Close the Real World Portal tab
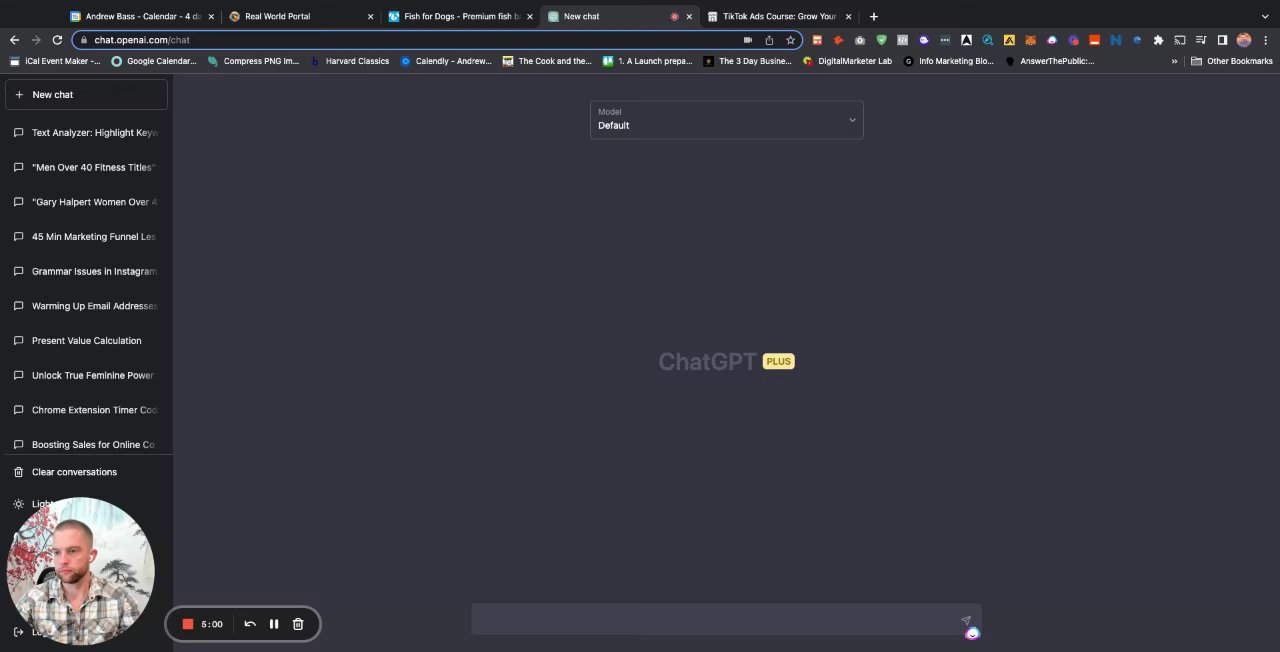Image resolution: width=1280 pixels, height=652 pixels. pos(370,16)
